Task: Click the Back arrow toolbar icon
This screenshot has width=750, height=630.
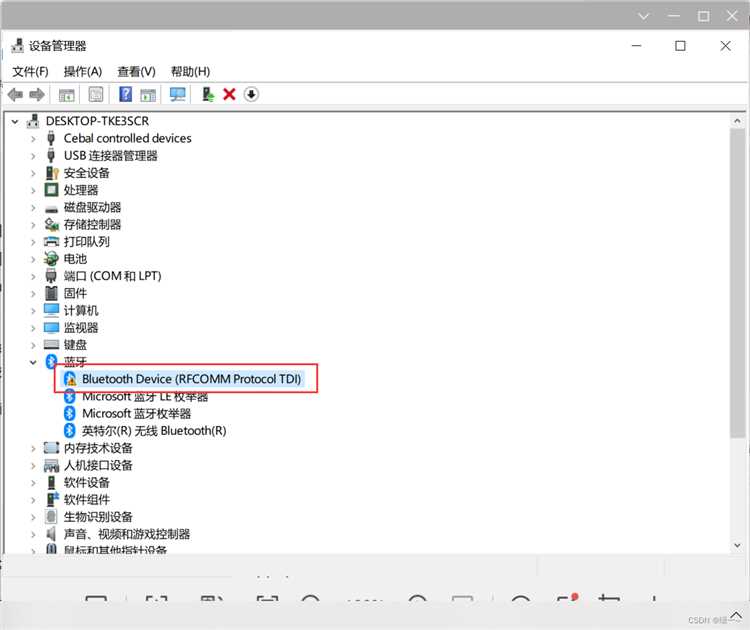Action: (x=15, y=95)
